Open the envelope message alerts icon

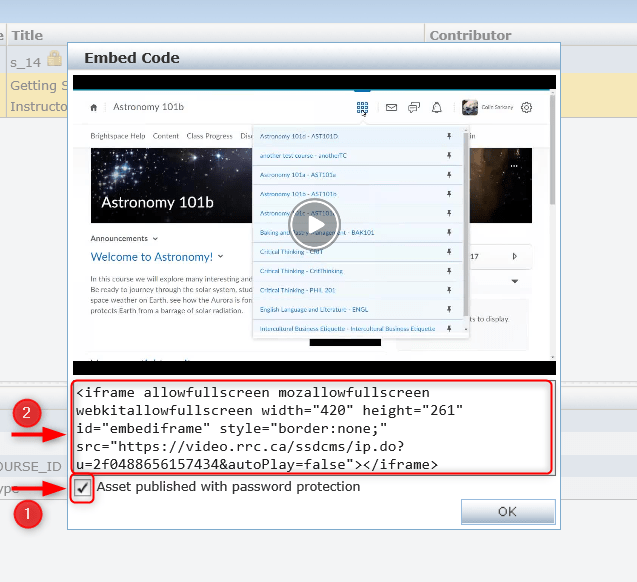[x=391, y=107]
